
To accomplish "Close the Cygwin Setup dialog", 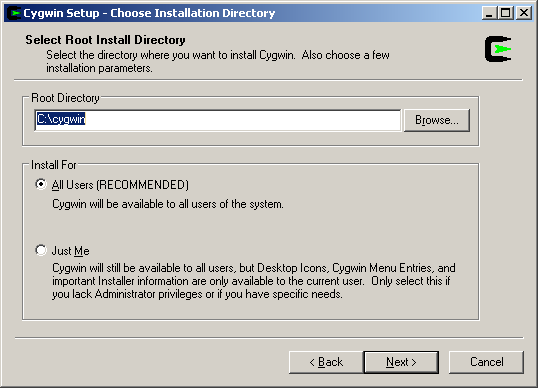I will click(x=524, y=13).
